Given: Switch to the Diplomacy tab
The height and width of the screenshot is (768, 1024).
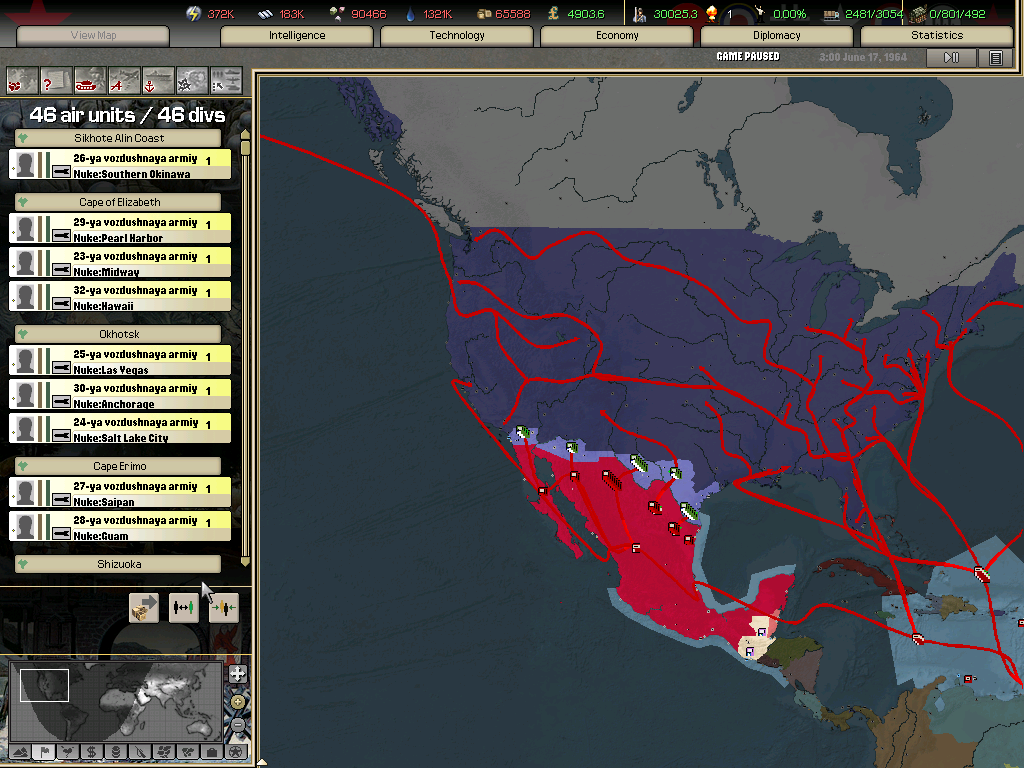Looking at the screenshot, I should click(777, 36).
